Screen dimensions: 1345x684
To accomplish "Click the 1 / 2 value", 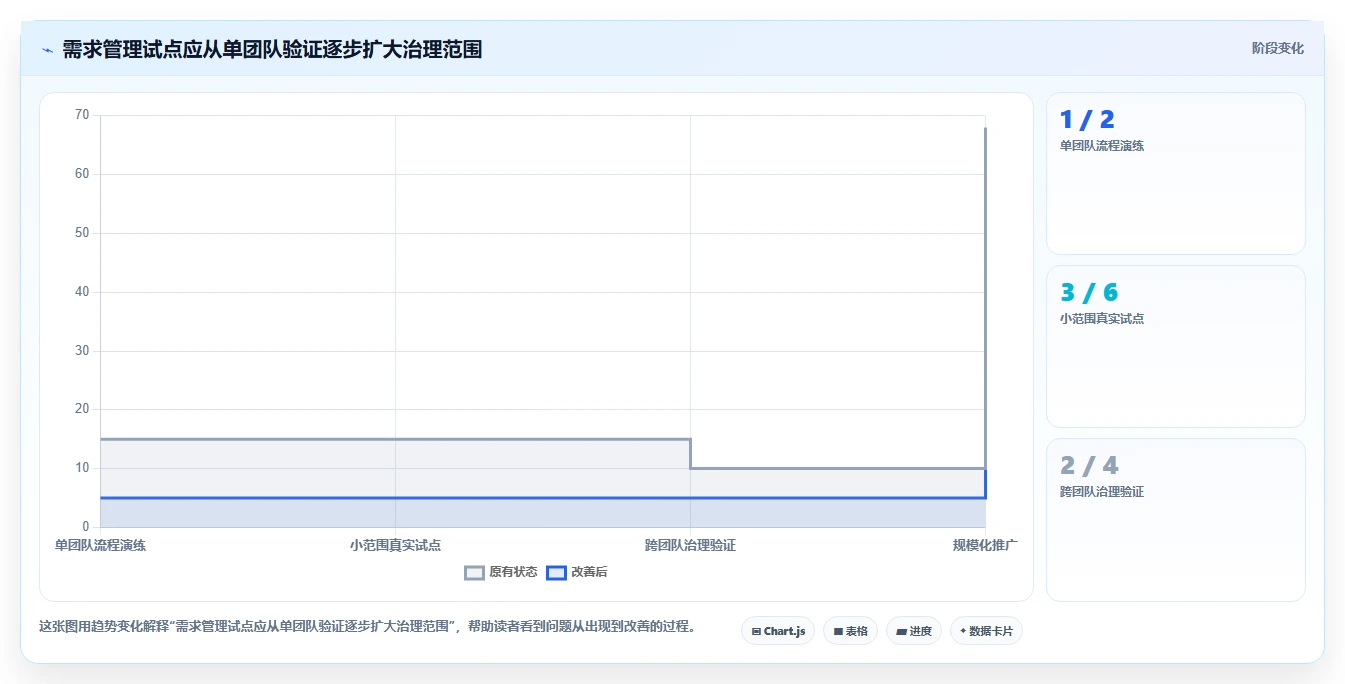I will click(x=1087, y=120).
